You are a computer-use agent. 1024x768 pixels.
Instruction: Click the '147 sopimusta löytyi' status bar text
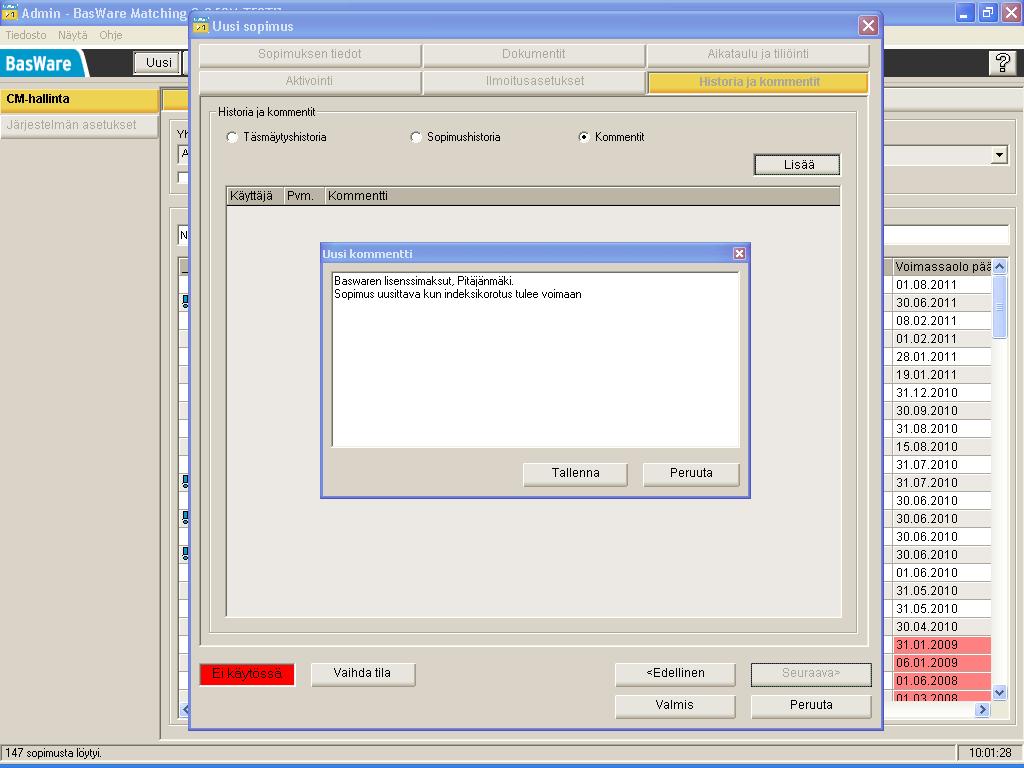click(x=54, y=753)
